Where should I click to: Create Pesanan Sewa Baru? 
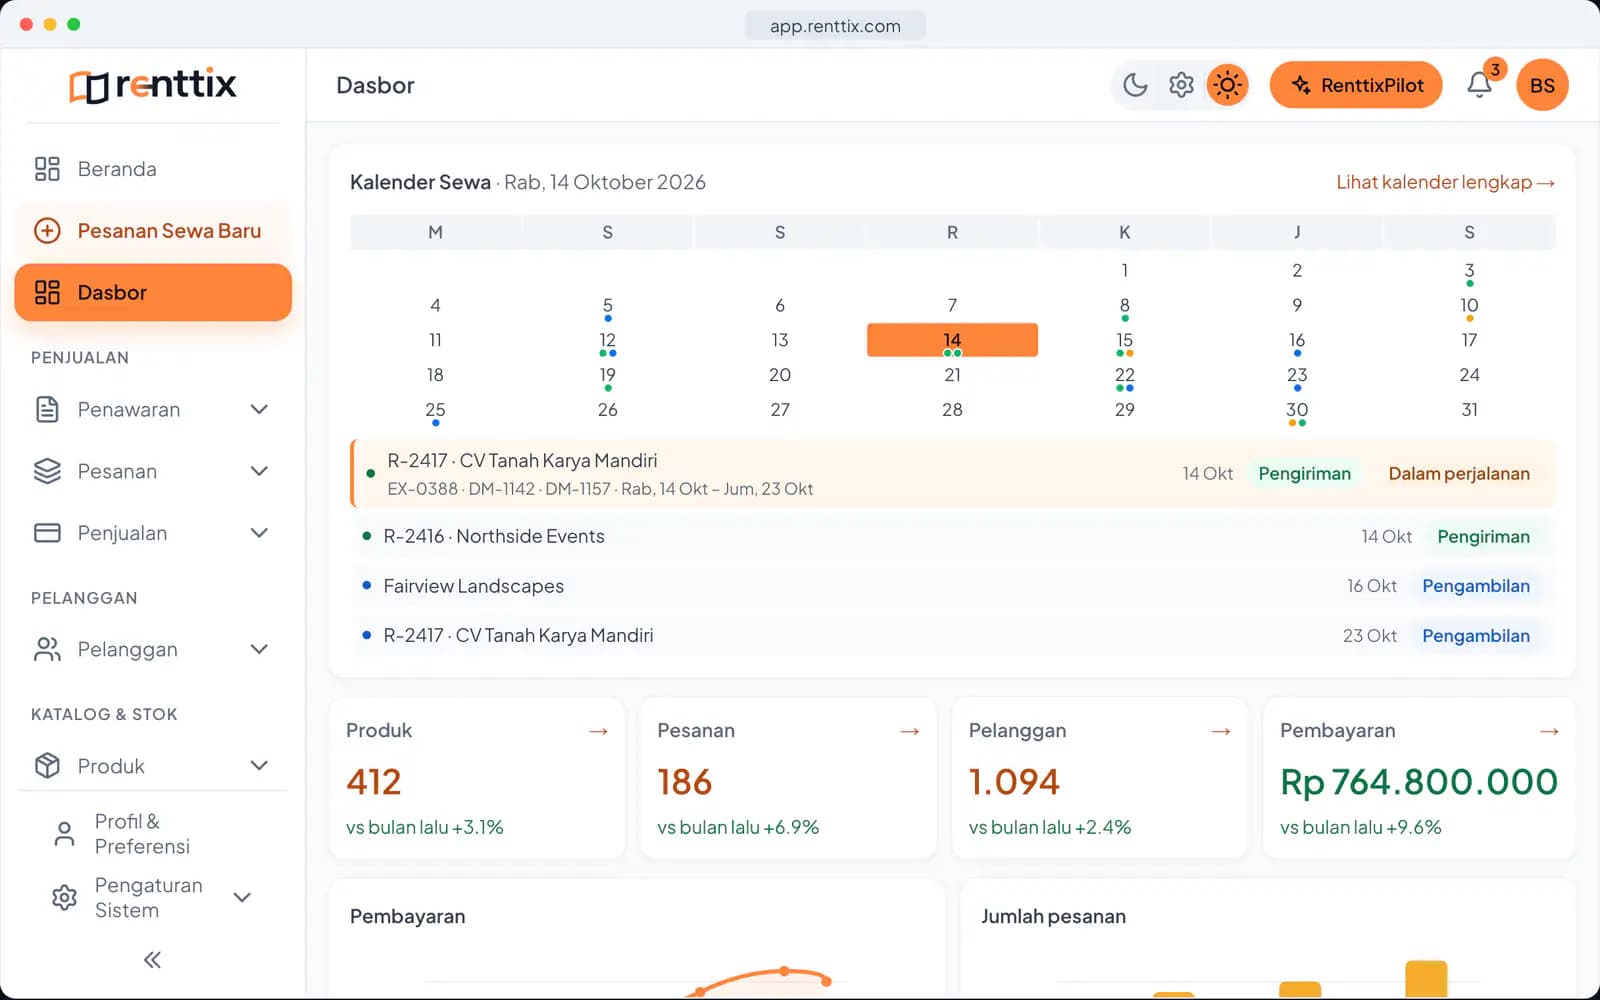153,231
